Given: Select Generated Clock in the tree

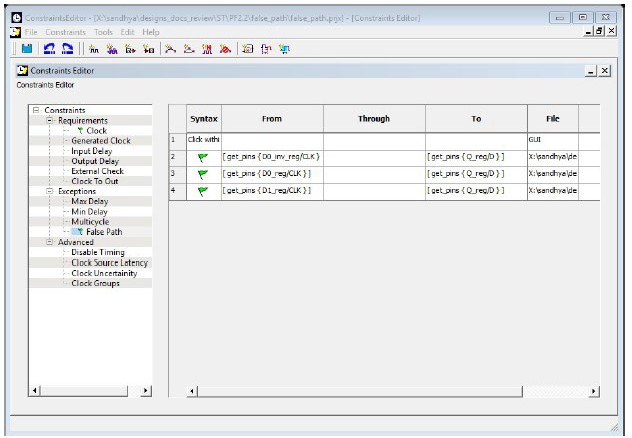Looking at the screenshot, I should (101, 141).
